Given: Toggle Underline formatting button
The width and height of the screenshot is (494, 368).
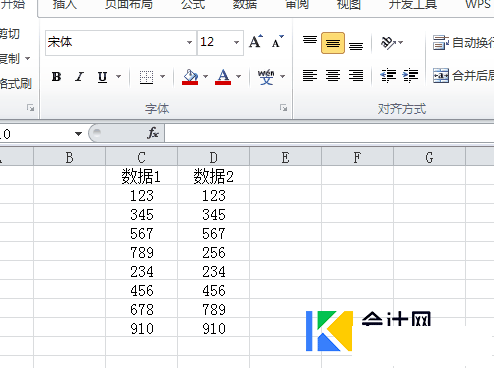Looking at the screenshot, I should click(103, 77).
